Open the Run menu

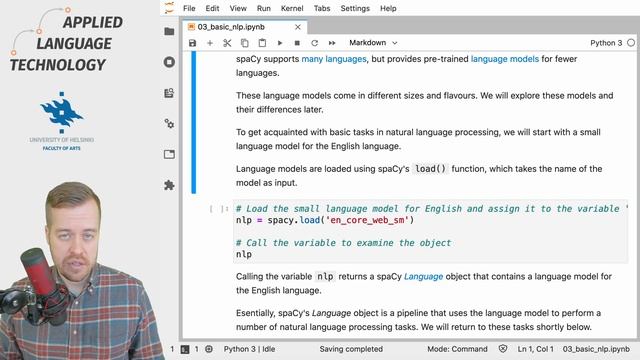tap(264, 8)
